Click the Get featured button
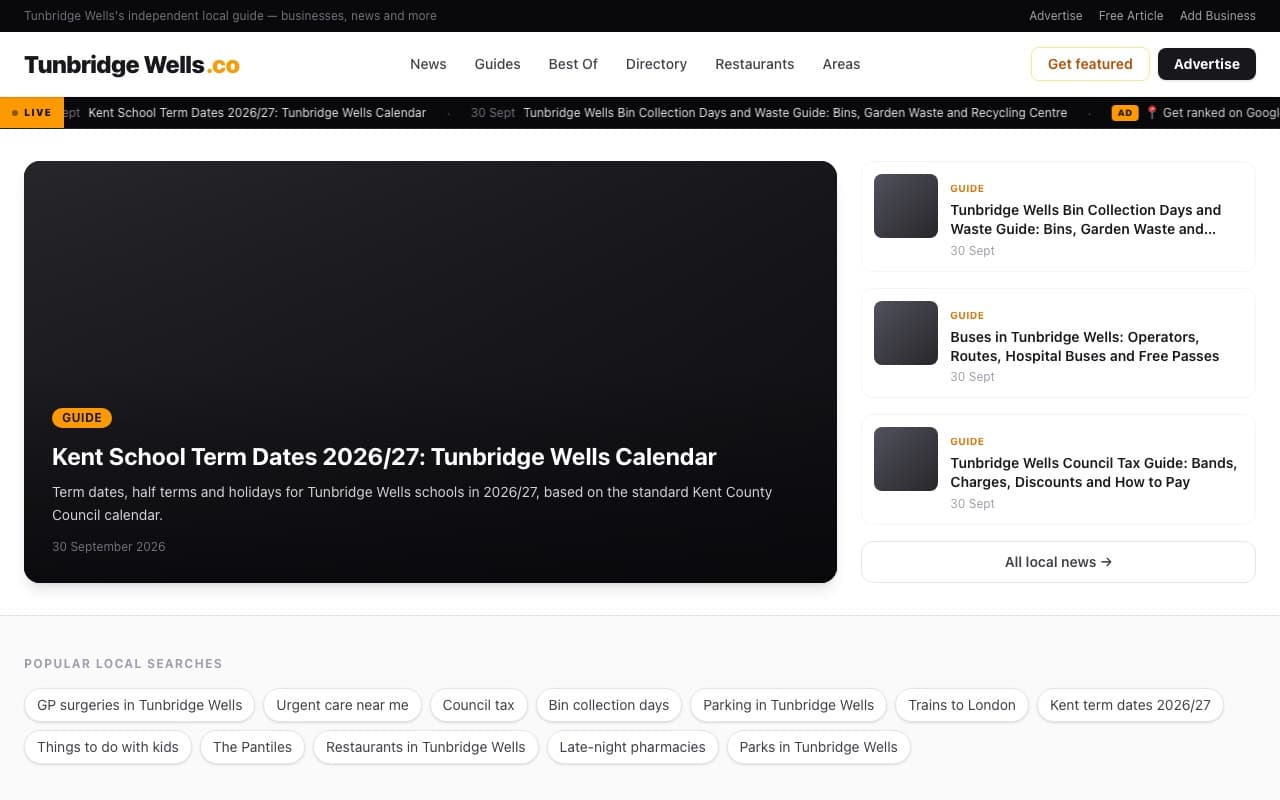This screenshot has width=1280, height=800. [1090, 64]
